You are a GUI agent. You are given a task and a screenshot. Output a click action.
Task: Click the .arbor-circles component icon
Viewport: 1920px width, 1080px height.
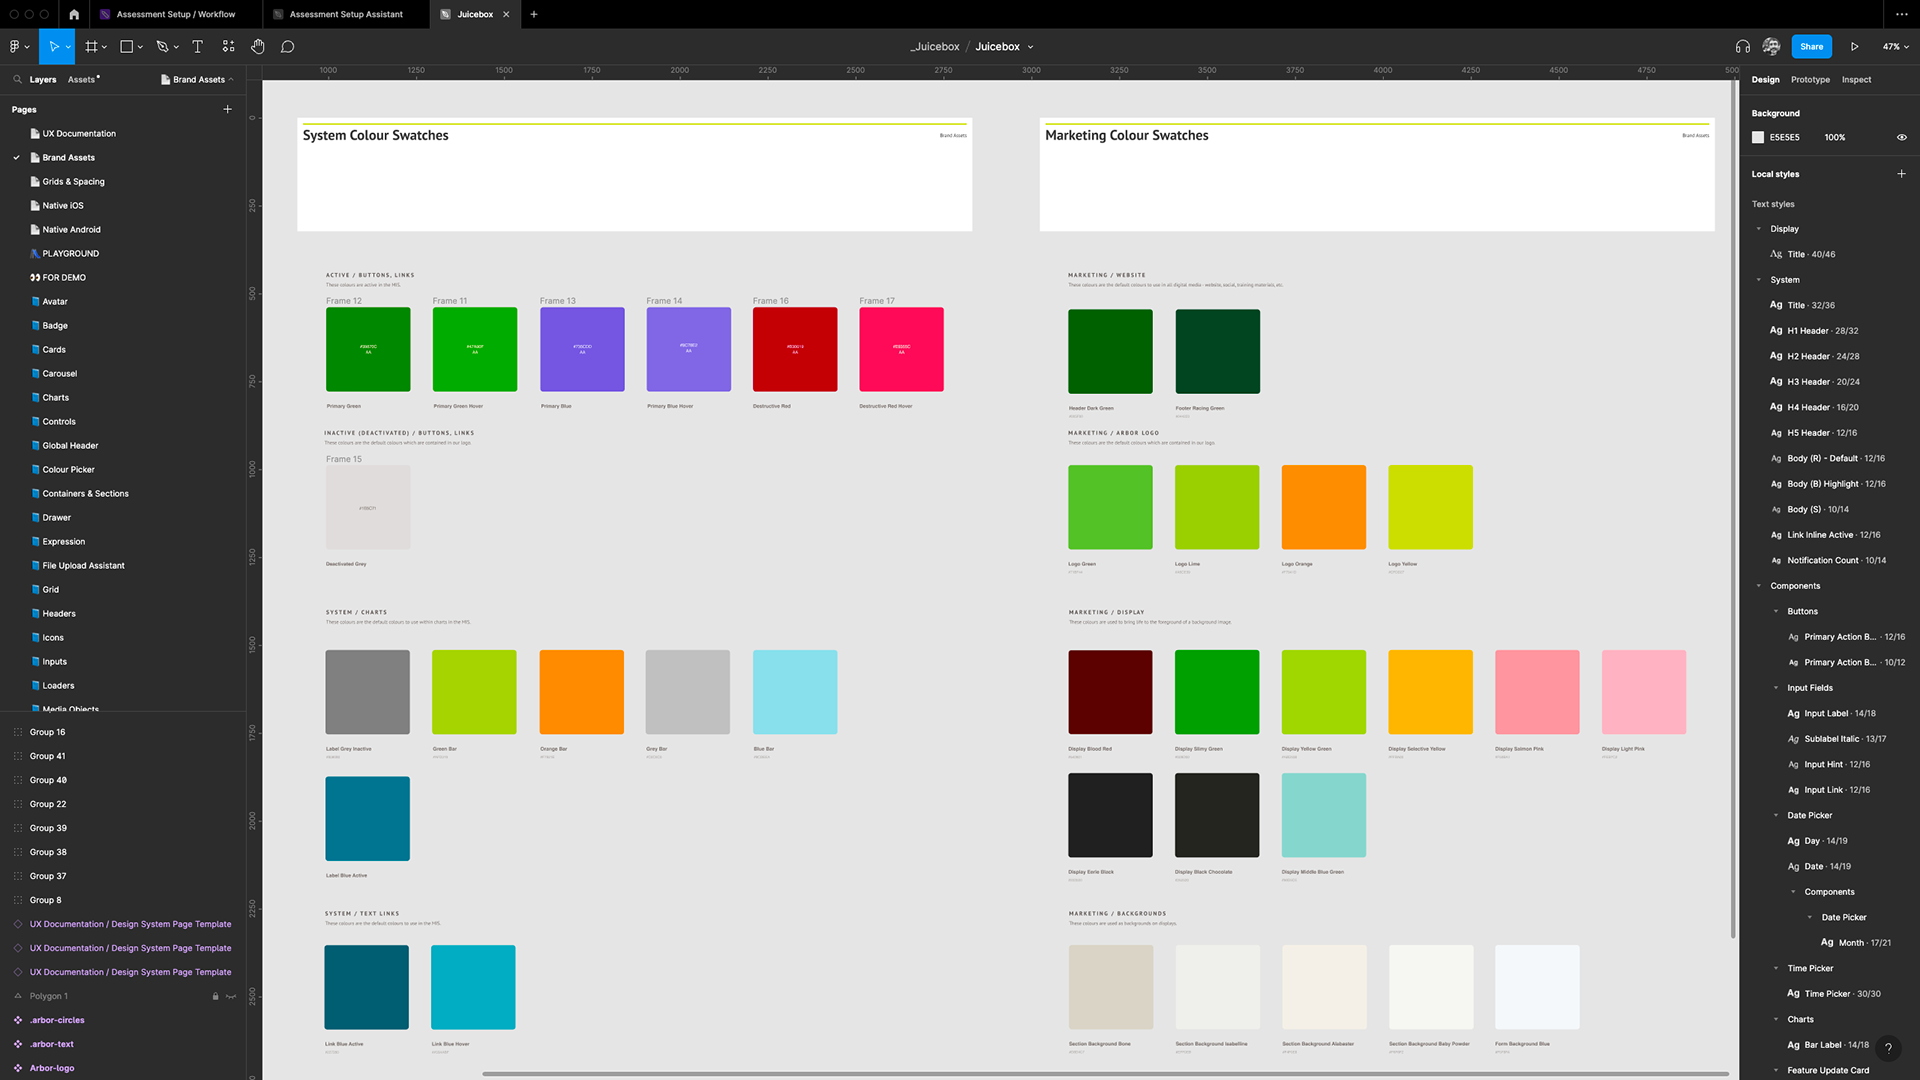[18, 1020]
